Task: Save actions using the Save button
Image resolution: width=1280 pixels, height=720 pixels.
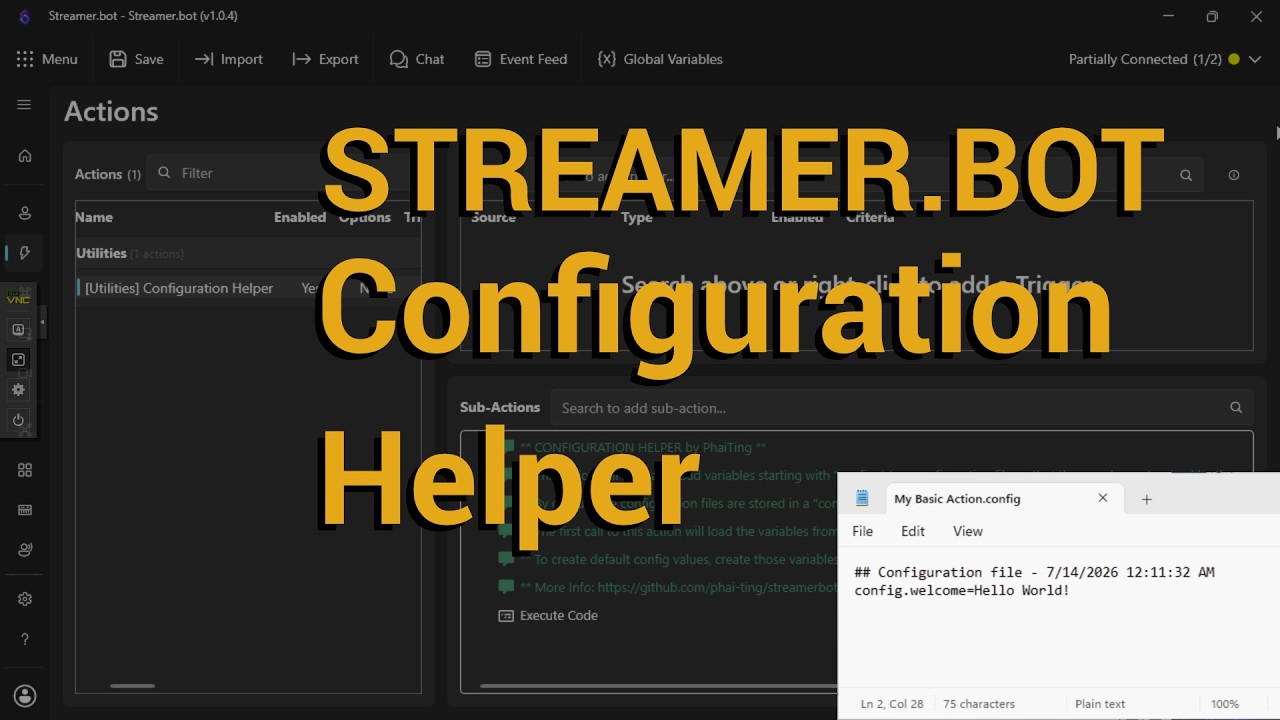Action: [136, 59]
